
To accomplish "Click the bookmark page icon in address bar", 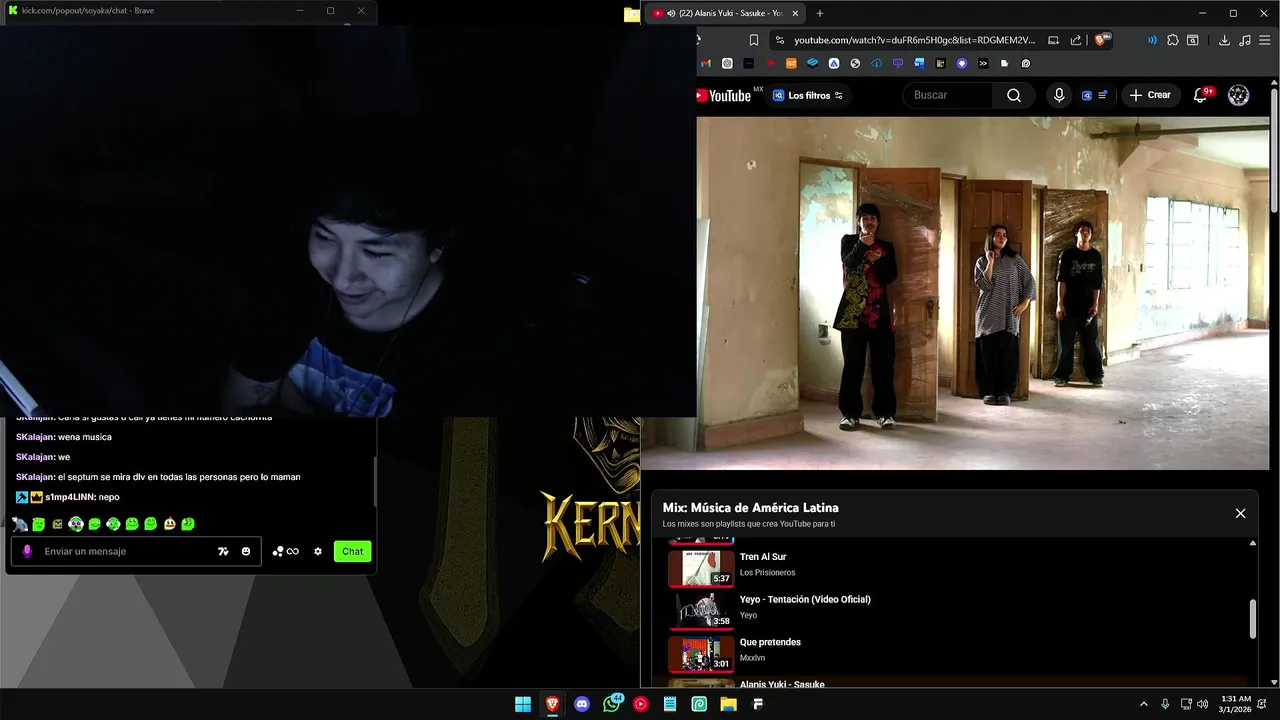I will [754, 40].
